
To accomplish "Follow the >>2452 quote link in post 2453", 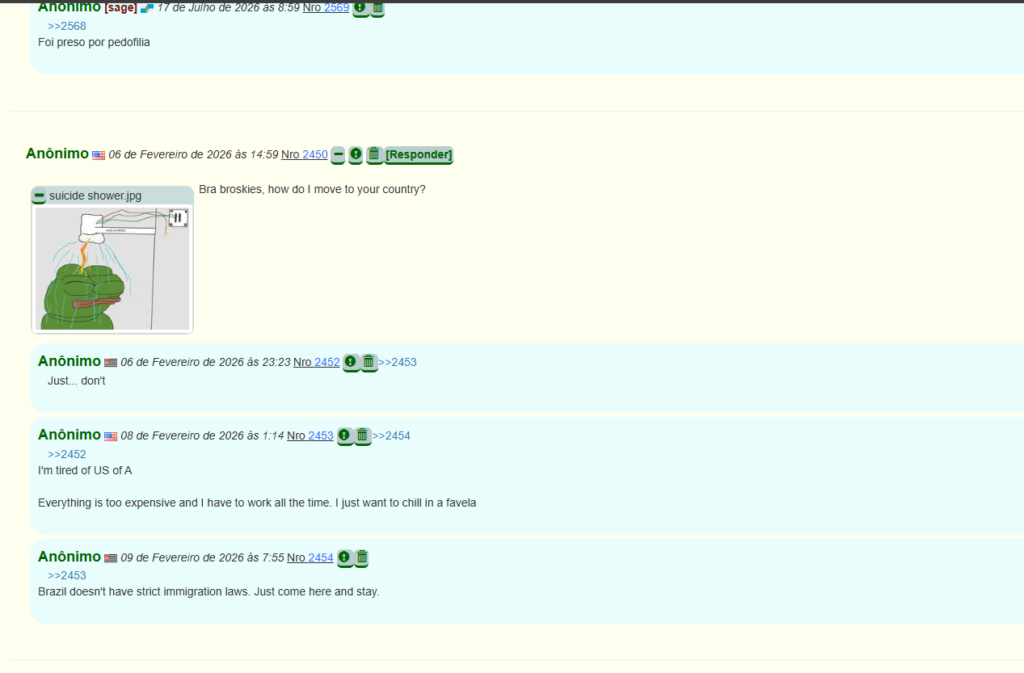I will 67,454.
